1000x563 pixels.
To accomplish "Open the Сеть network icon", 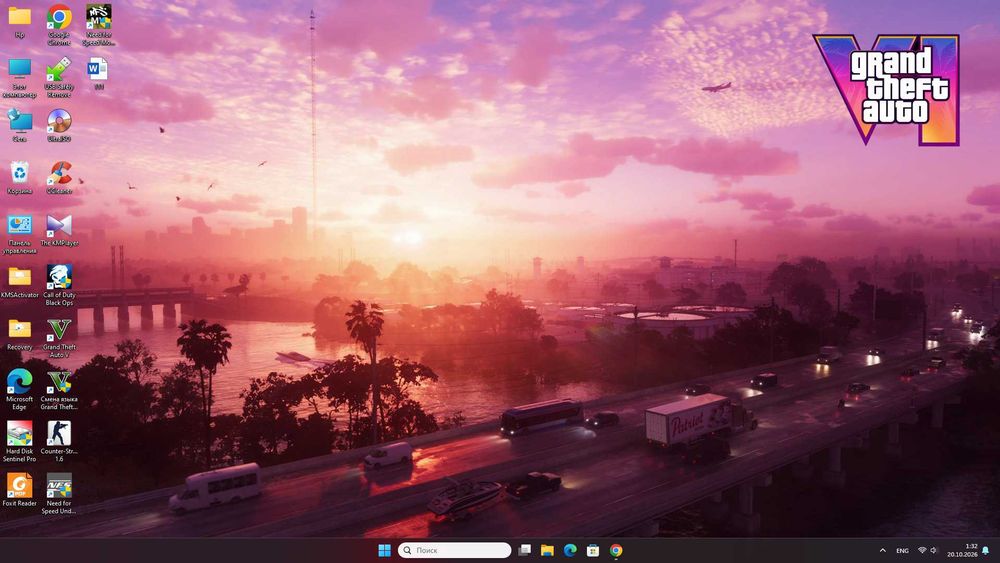I will (x=20, y=125).
